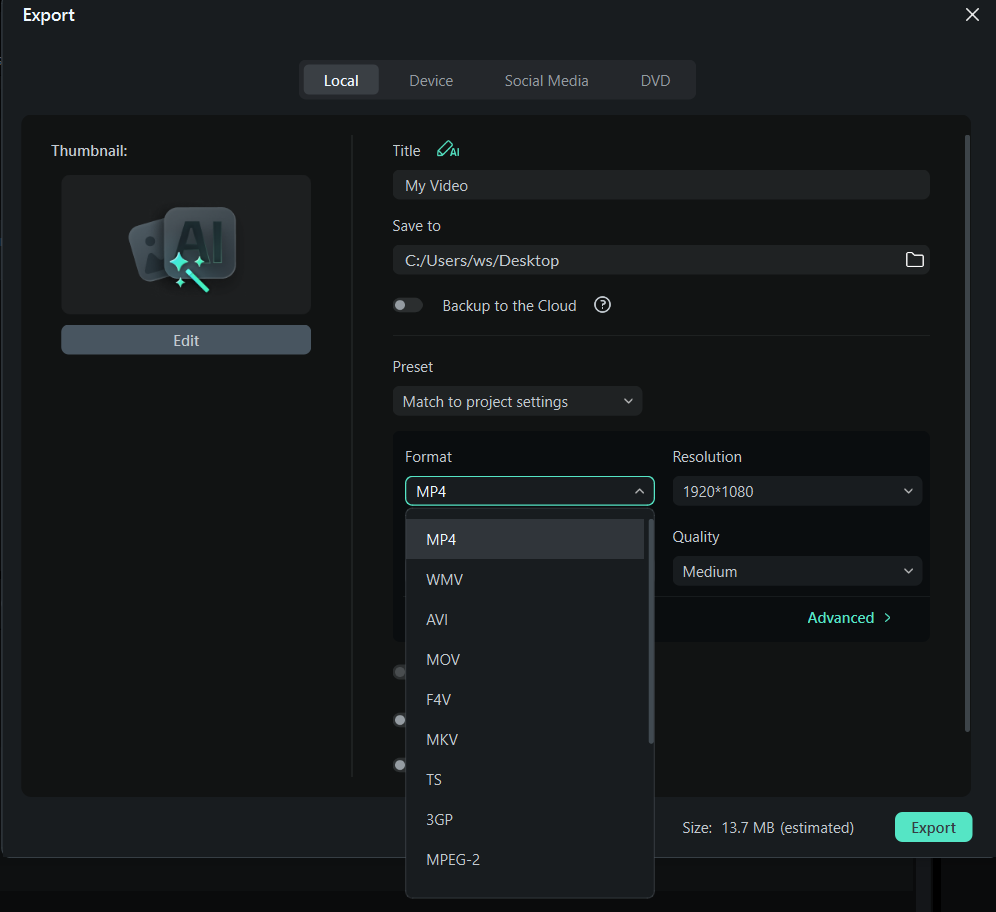Select 3GP format option
The height and width of the screenshot is (912, 996).
point(525,819)
